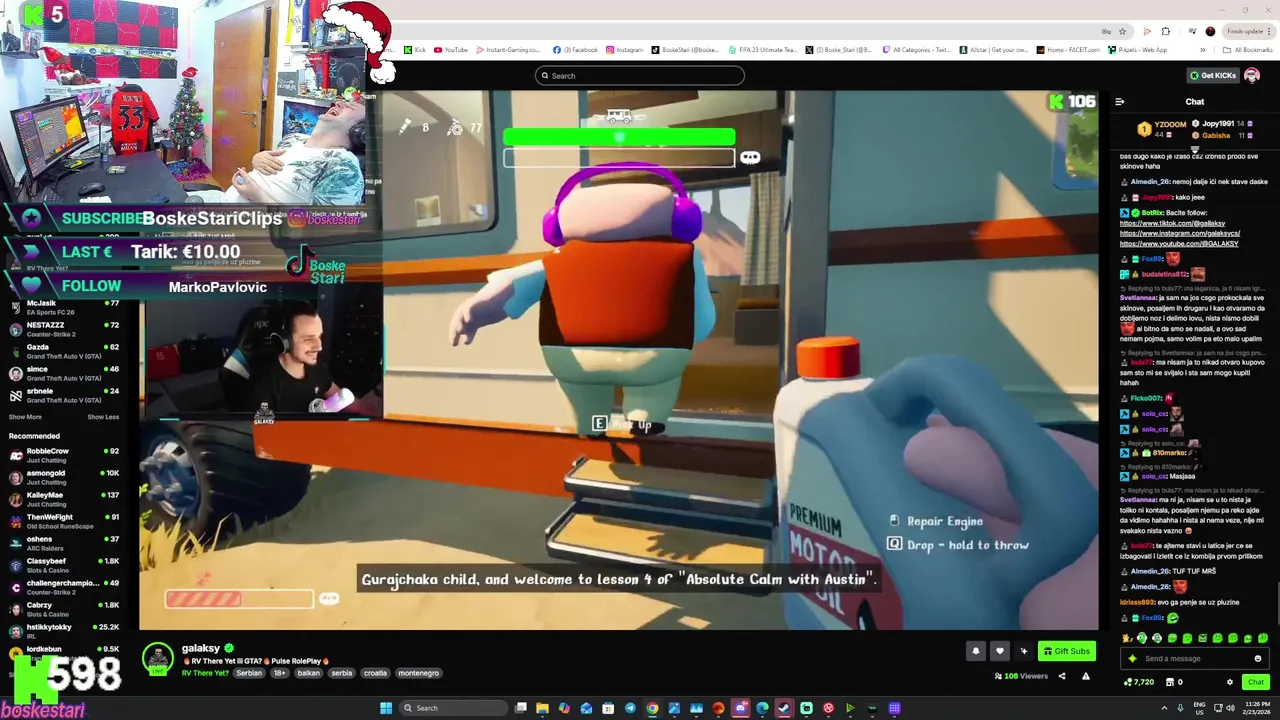Viewport: 1280px width, 720px height.
Task: Open the KaileyMae recommended channel
Action: tap(64, 499)
